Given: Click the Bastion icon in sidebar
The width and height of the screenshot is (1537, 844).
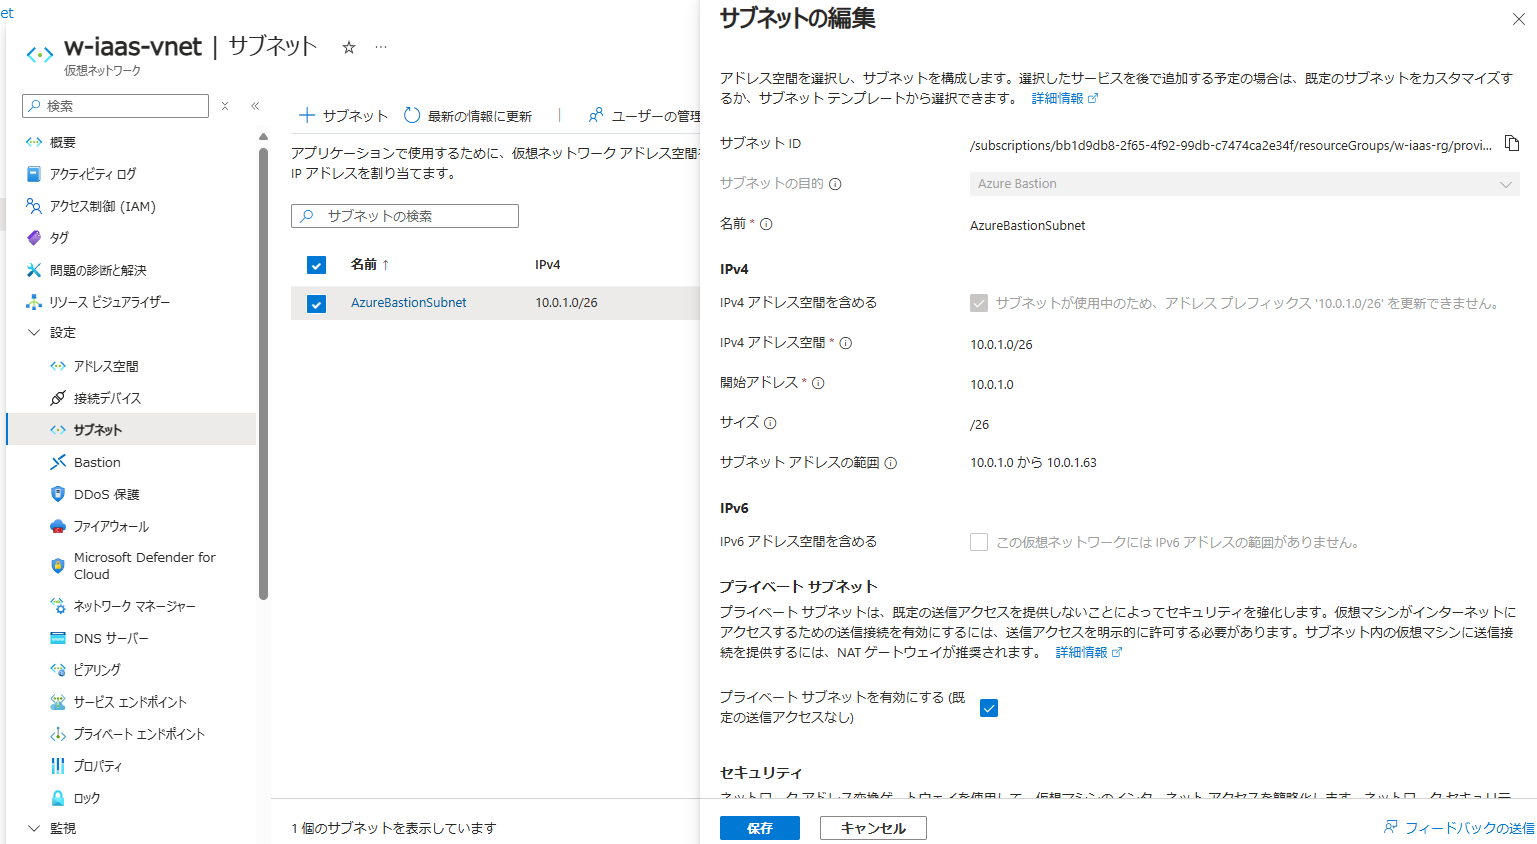Looking at the screenshot, I should [x=58, y=462].
